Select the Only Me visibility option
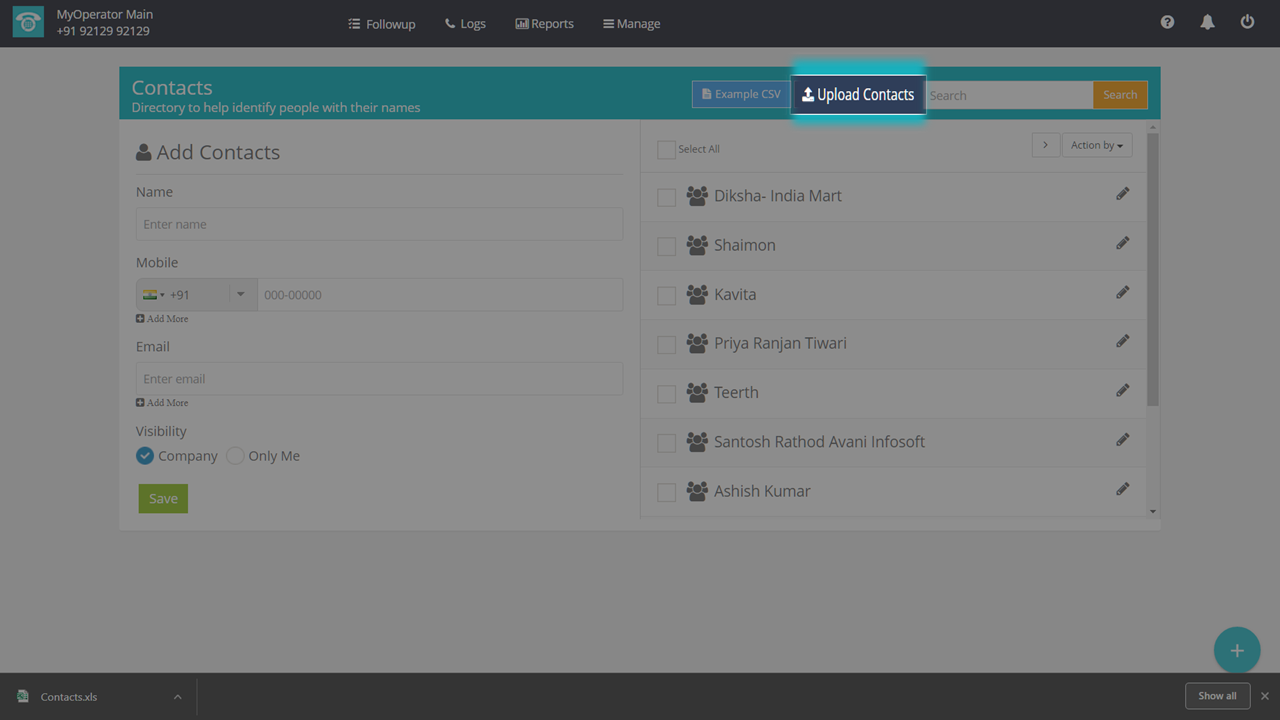The width and height of the screenshot is (1280, 720). tap(235, 456)
